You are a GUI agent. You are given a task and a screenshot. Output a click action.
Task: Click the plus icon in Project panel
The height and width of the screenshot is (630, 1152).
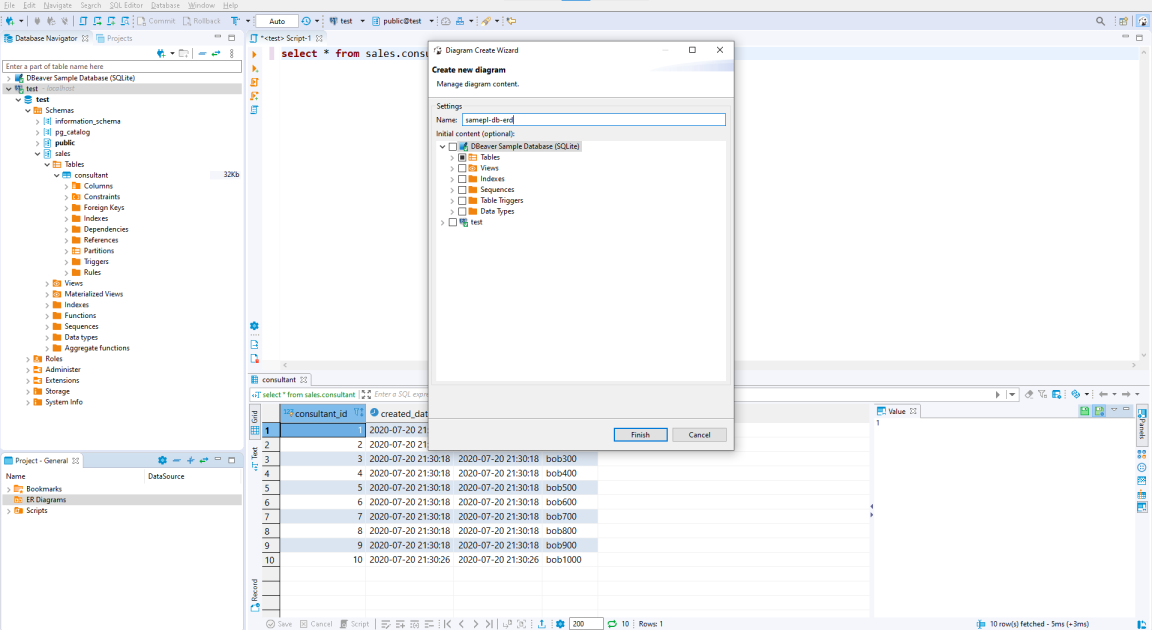tap(190, 460)
